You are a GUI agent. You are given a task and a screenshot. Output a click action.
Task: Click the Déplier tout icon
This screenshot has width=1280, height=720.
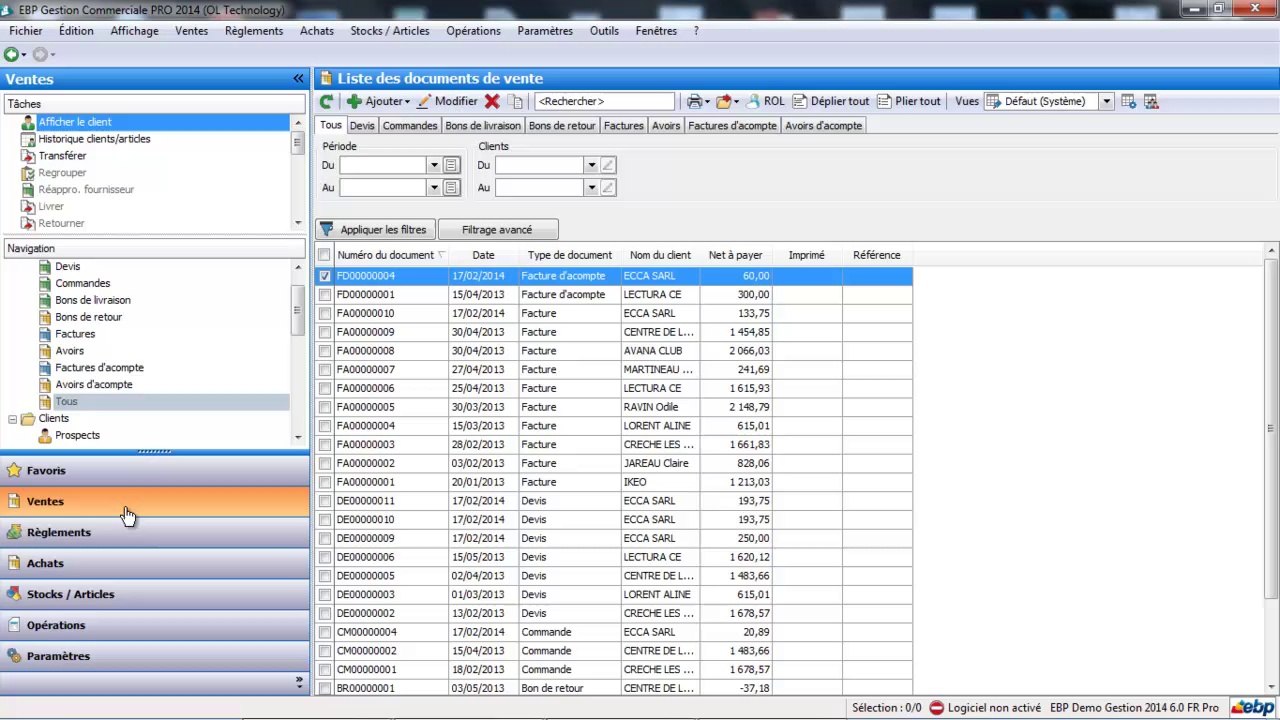800,101
